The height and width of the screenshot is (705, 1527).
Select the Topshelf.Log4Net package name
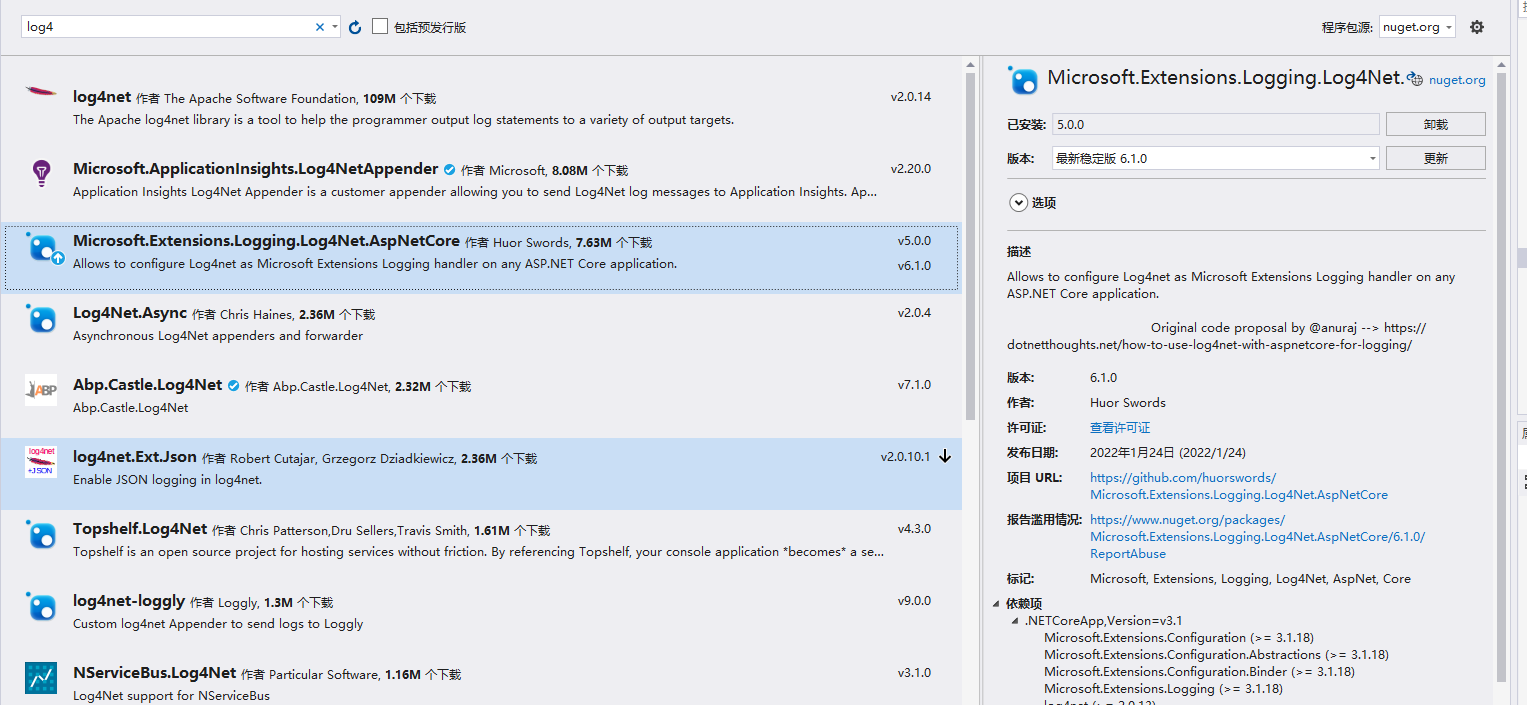click(x=140, y=529)
